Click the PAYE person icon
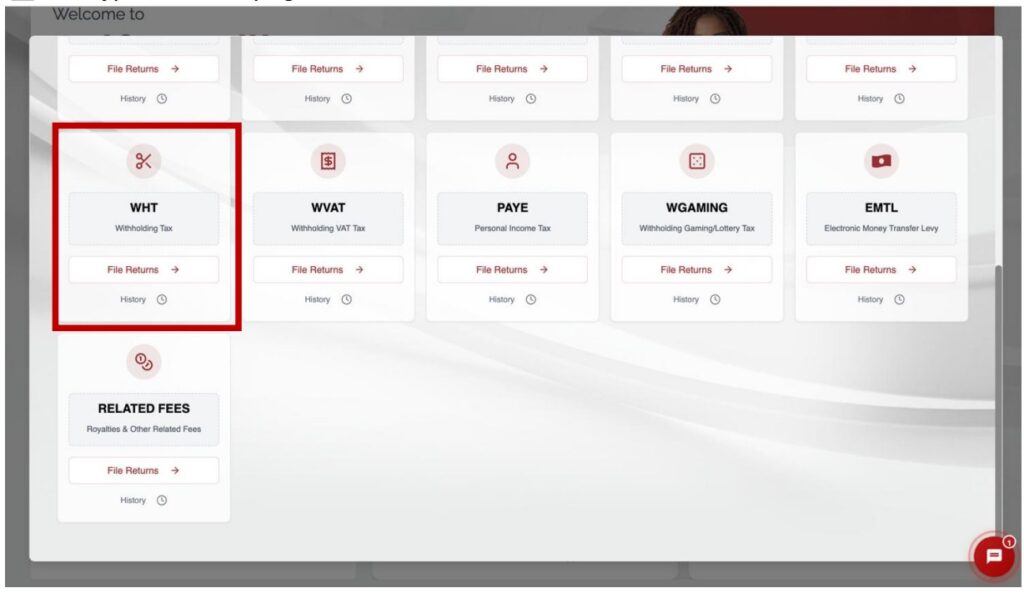 (x=512, y=161)
